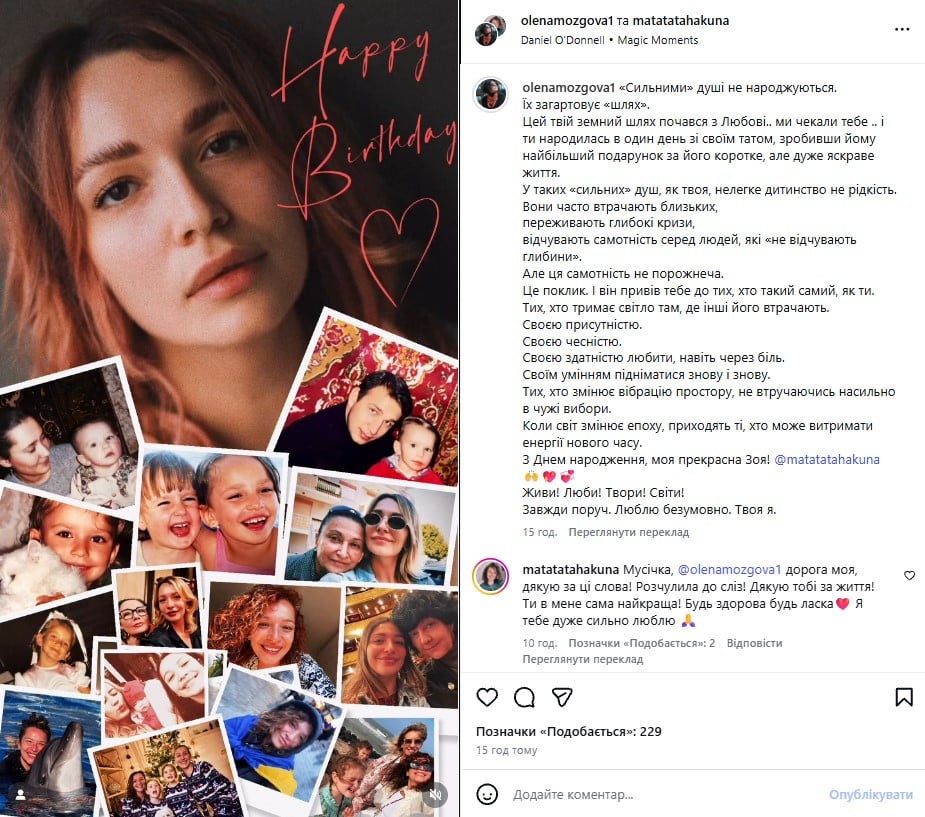Open the Daniel O'Donnell Magic Moments audio

click(x=609, y=40)
